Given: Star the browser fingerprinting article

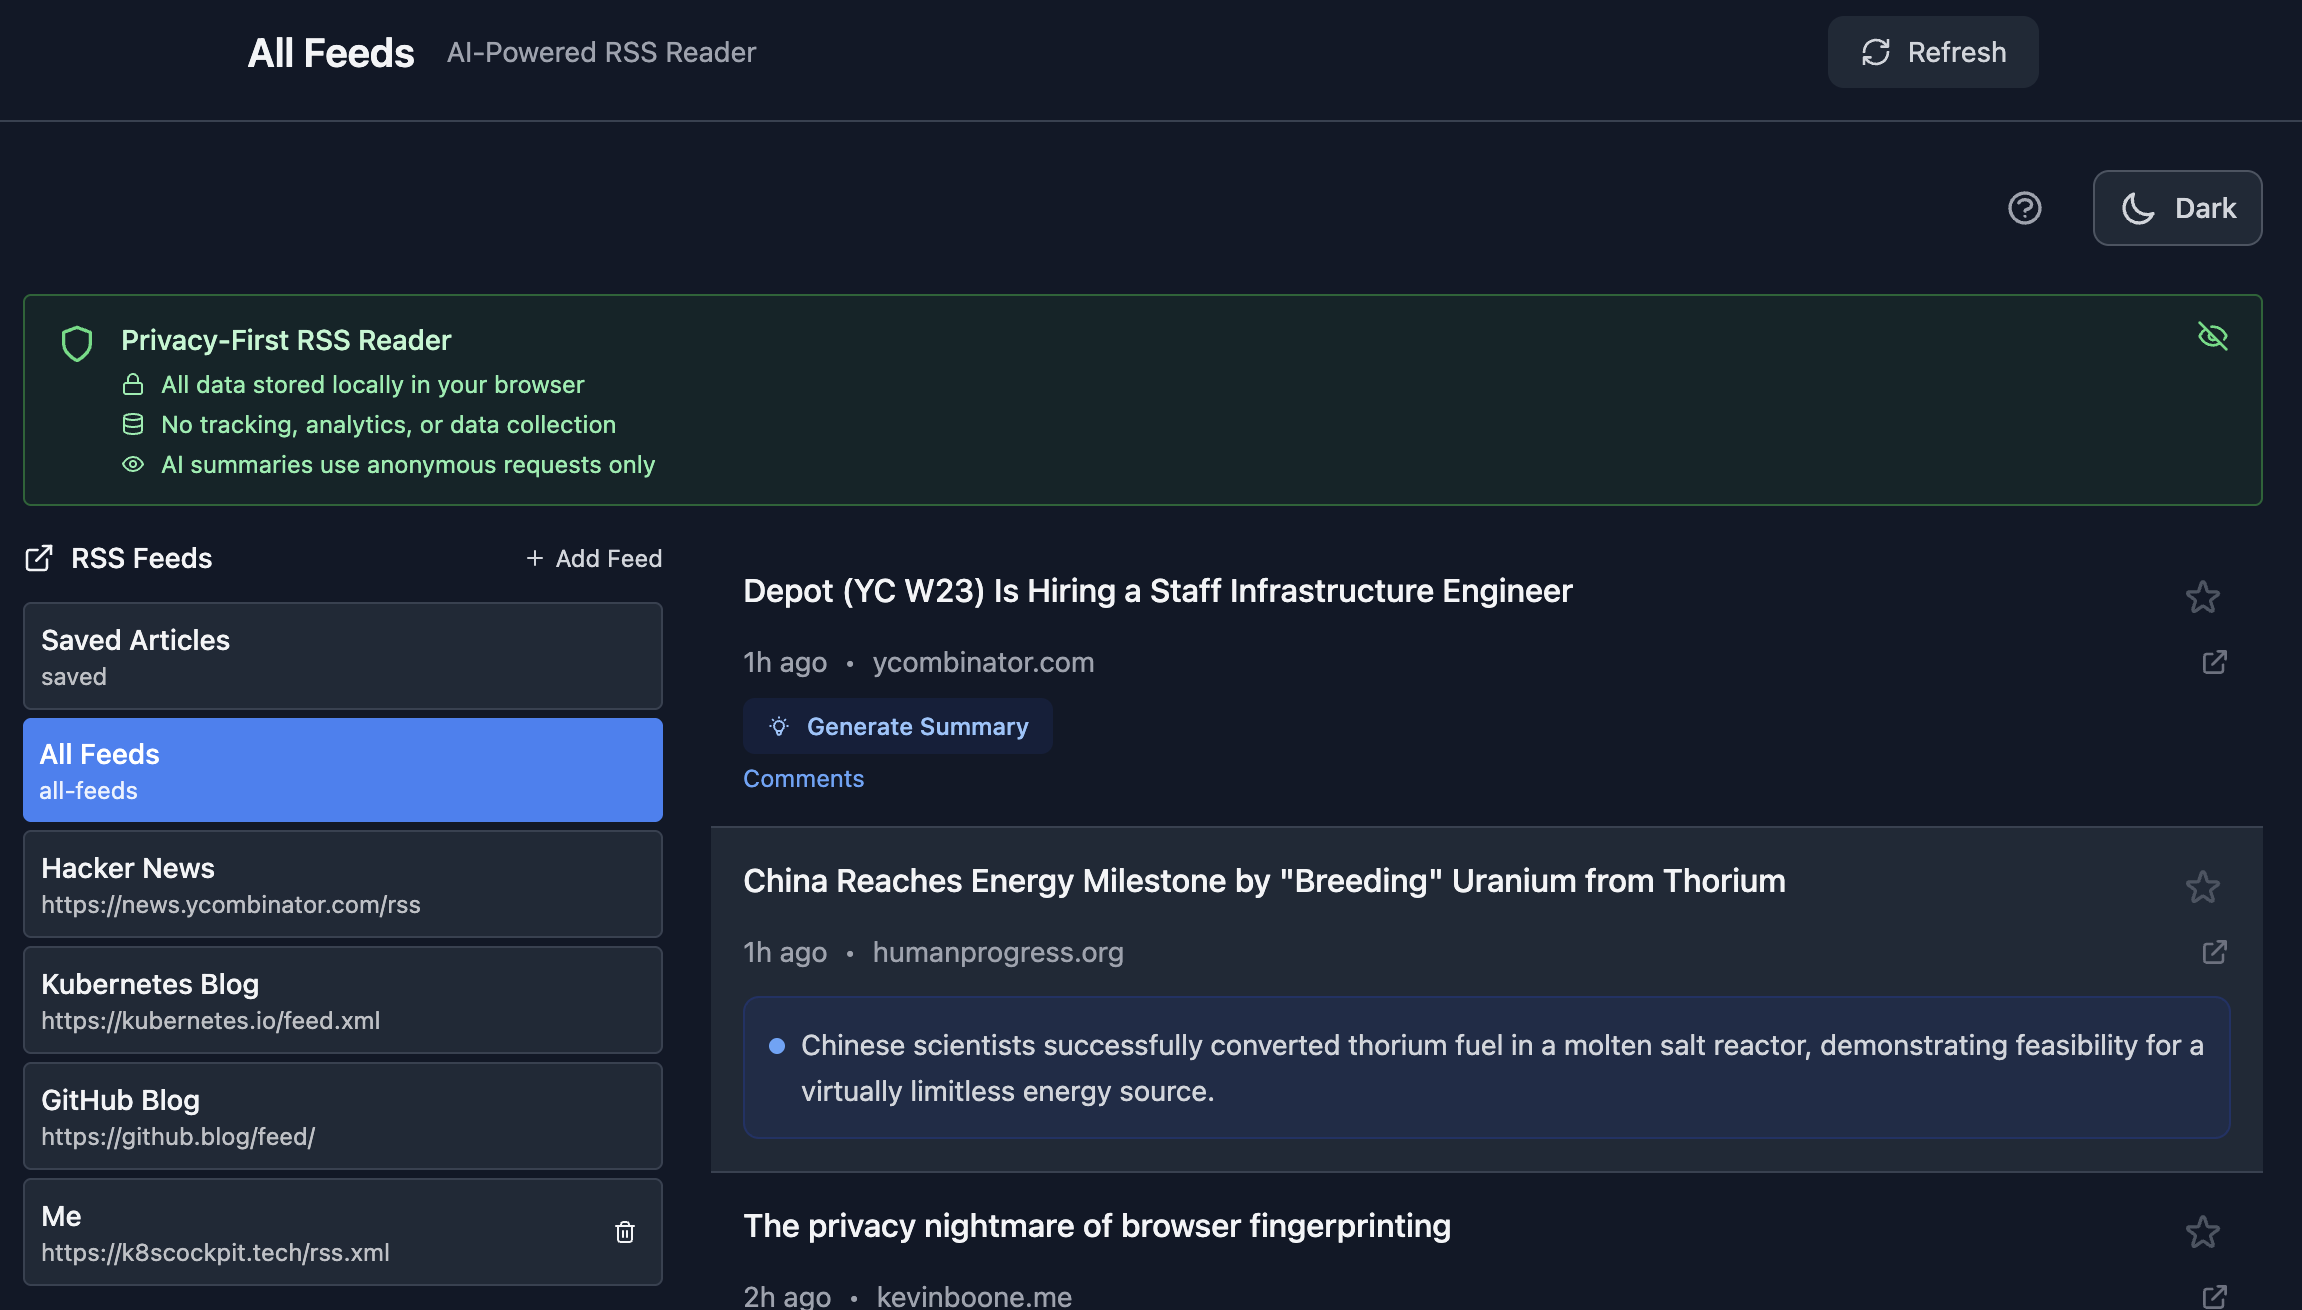Looking at the screenshot, I should pyautogui.click(x=2203, y=1233).
